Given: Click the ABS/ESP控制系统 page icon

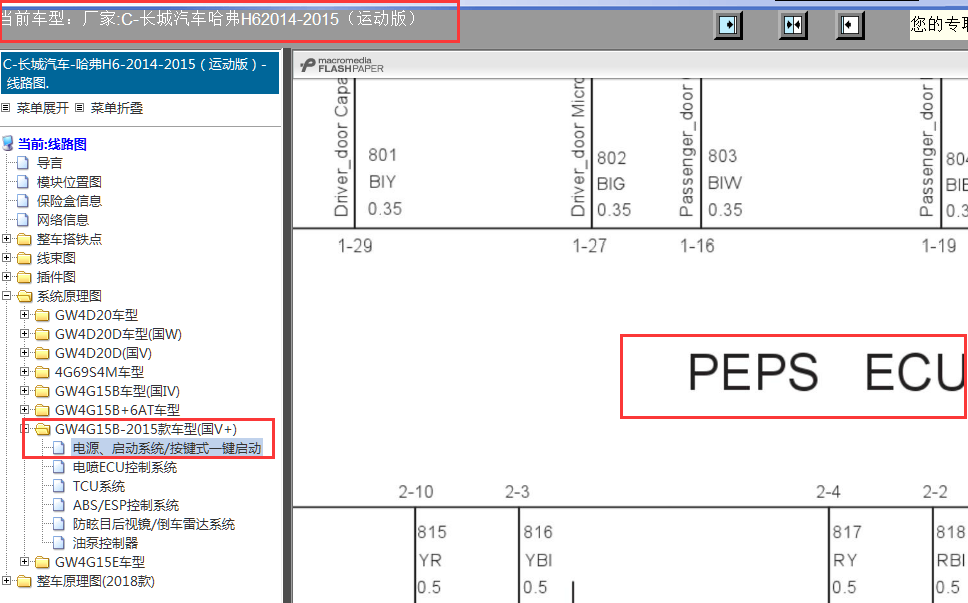Looking at the screenshot, I should pyautogui.click(x=59, y=505).
